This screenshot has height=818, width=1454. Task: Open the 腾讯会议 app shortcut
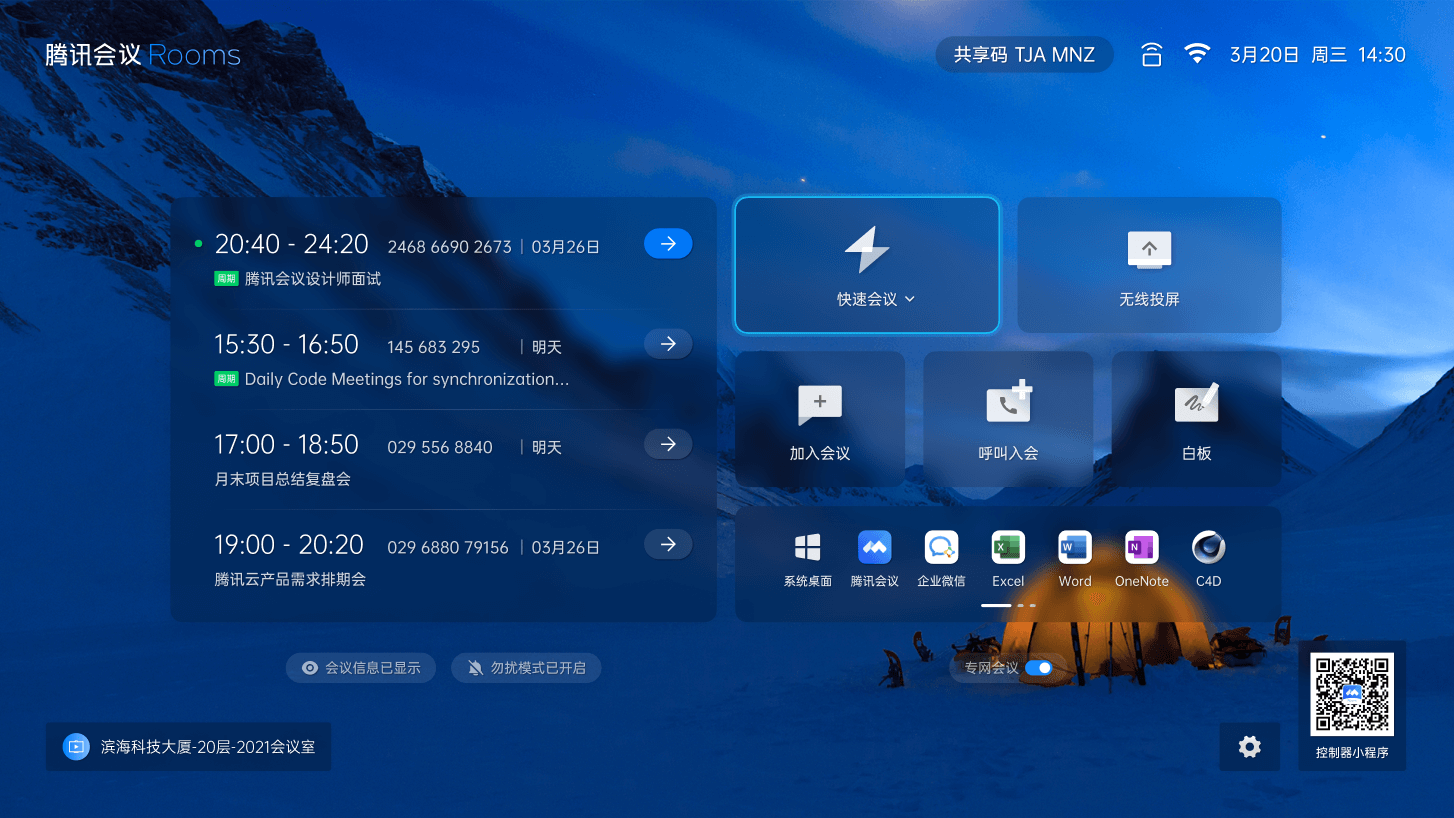click(x=874, y=548)
